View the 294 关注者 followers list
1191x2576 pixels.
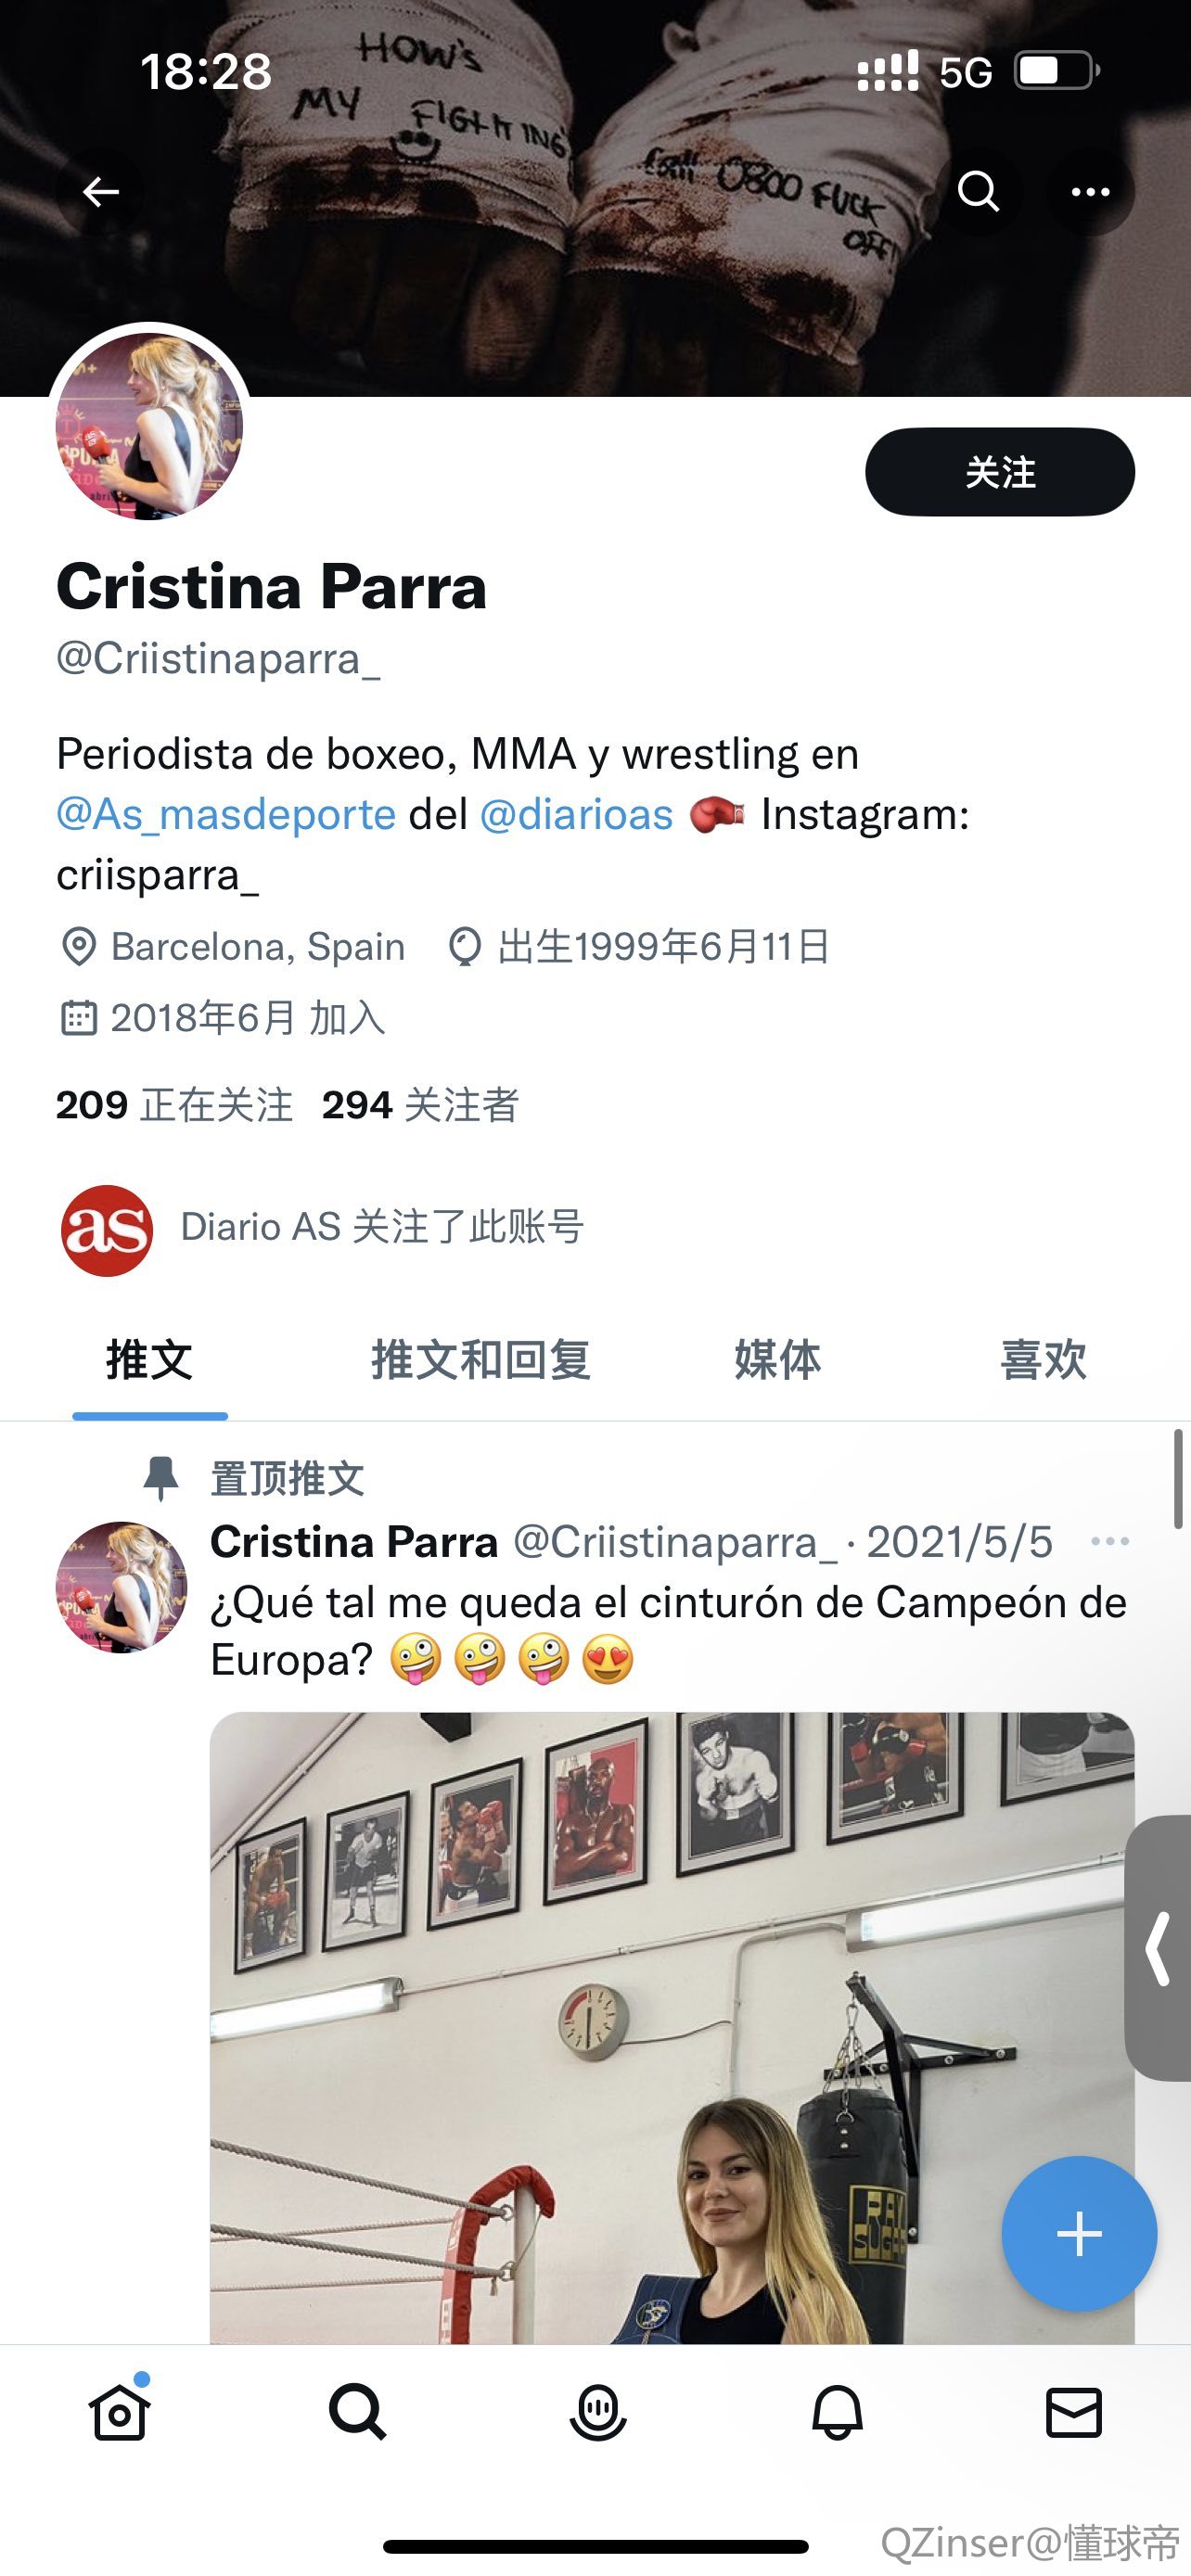pyautogui.click(x=420, y=1105)
